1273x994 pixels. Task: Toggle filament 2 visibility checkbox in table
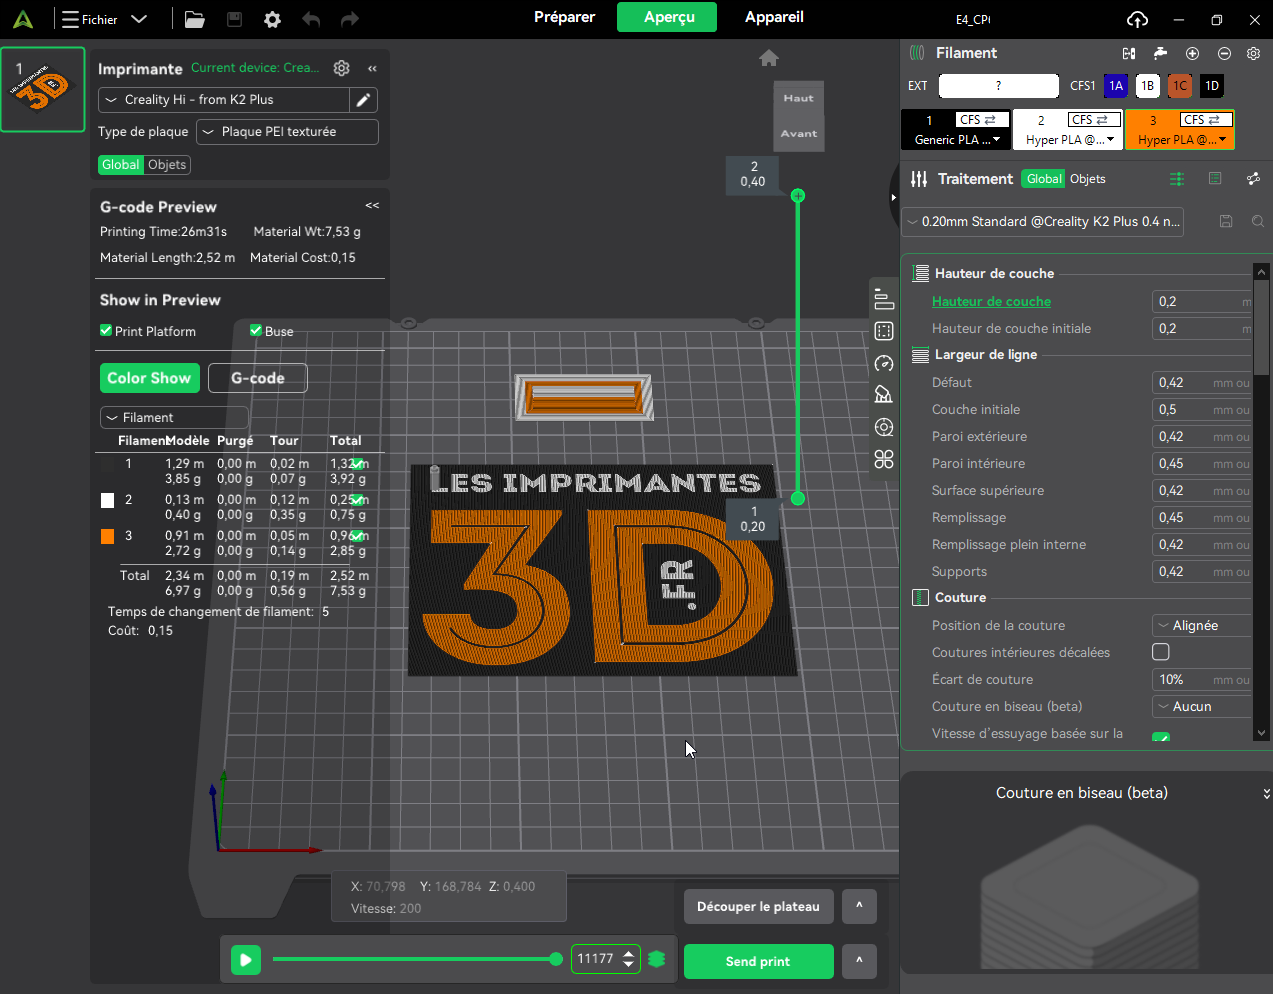point(358,500)
